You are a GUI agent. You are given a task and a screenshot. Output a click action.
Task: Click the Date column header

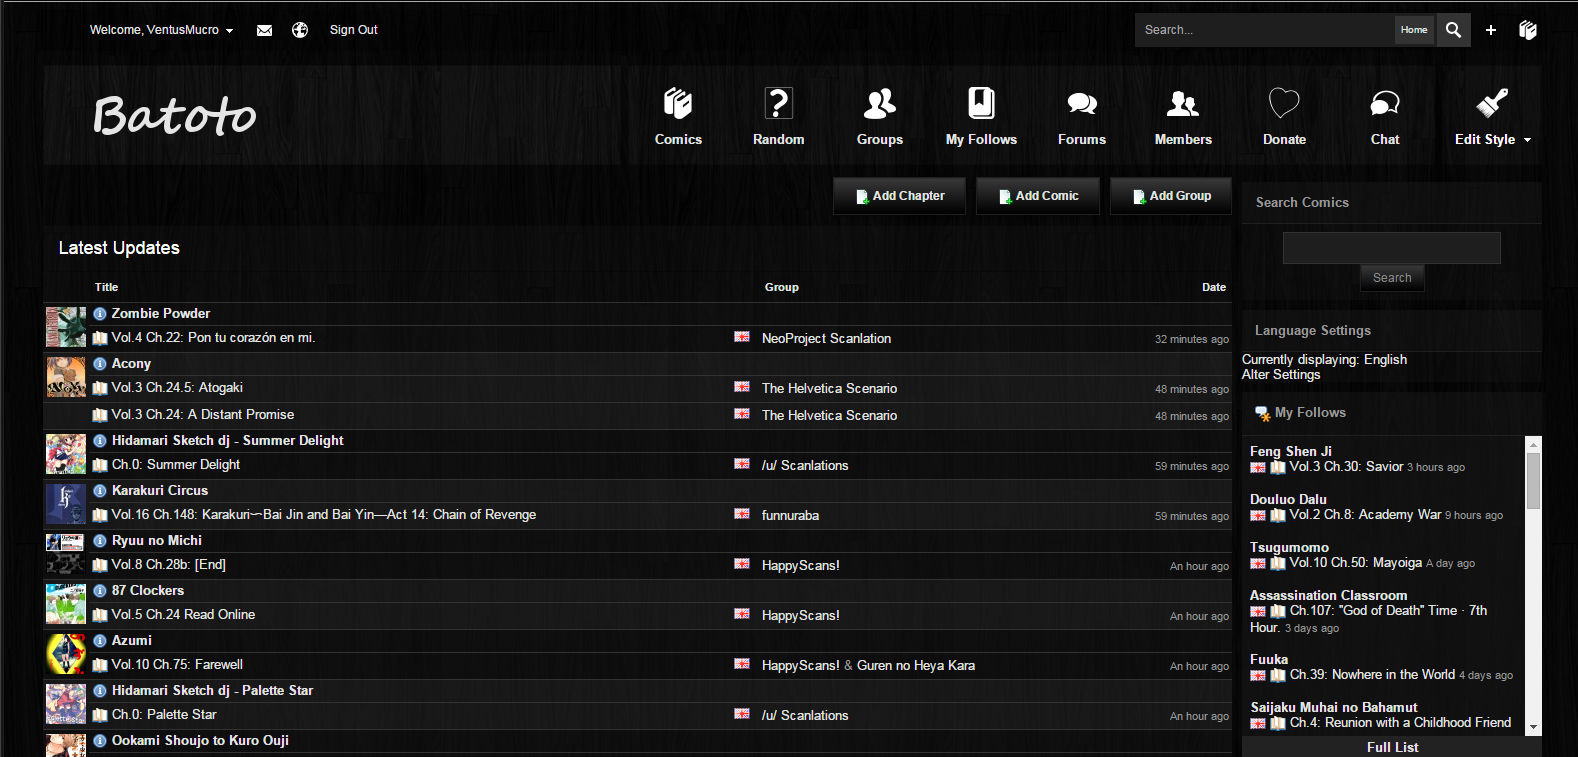coord(1214,287)
